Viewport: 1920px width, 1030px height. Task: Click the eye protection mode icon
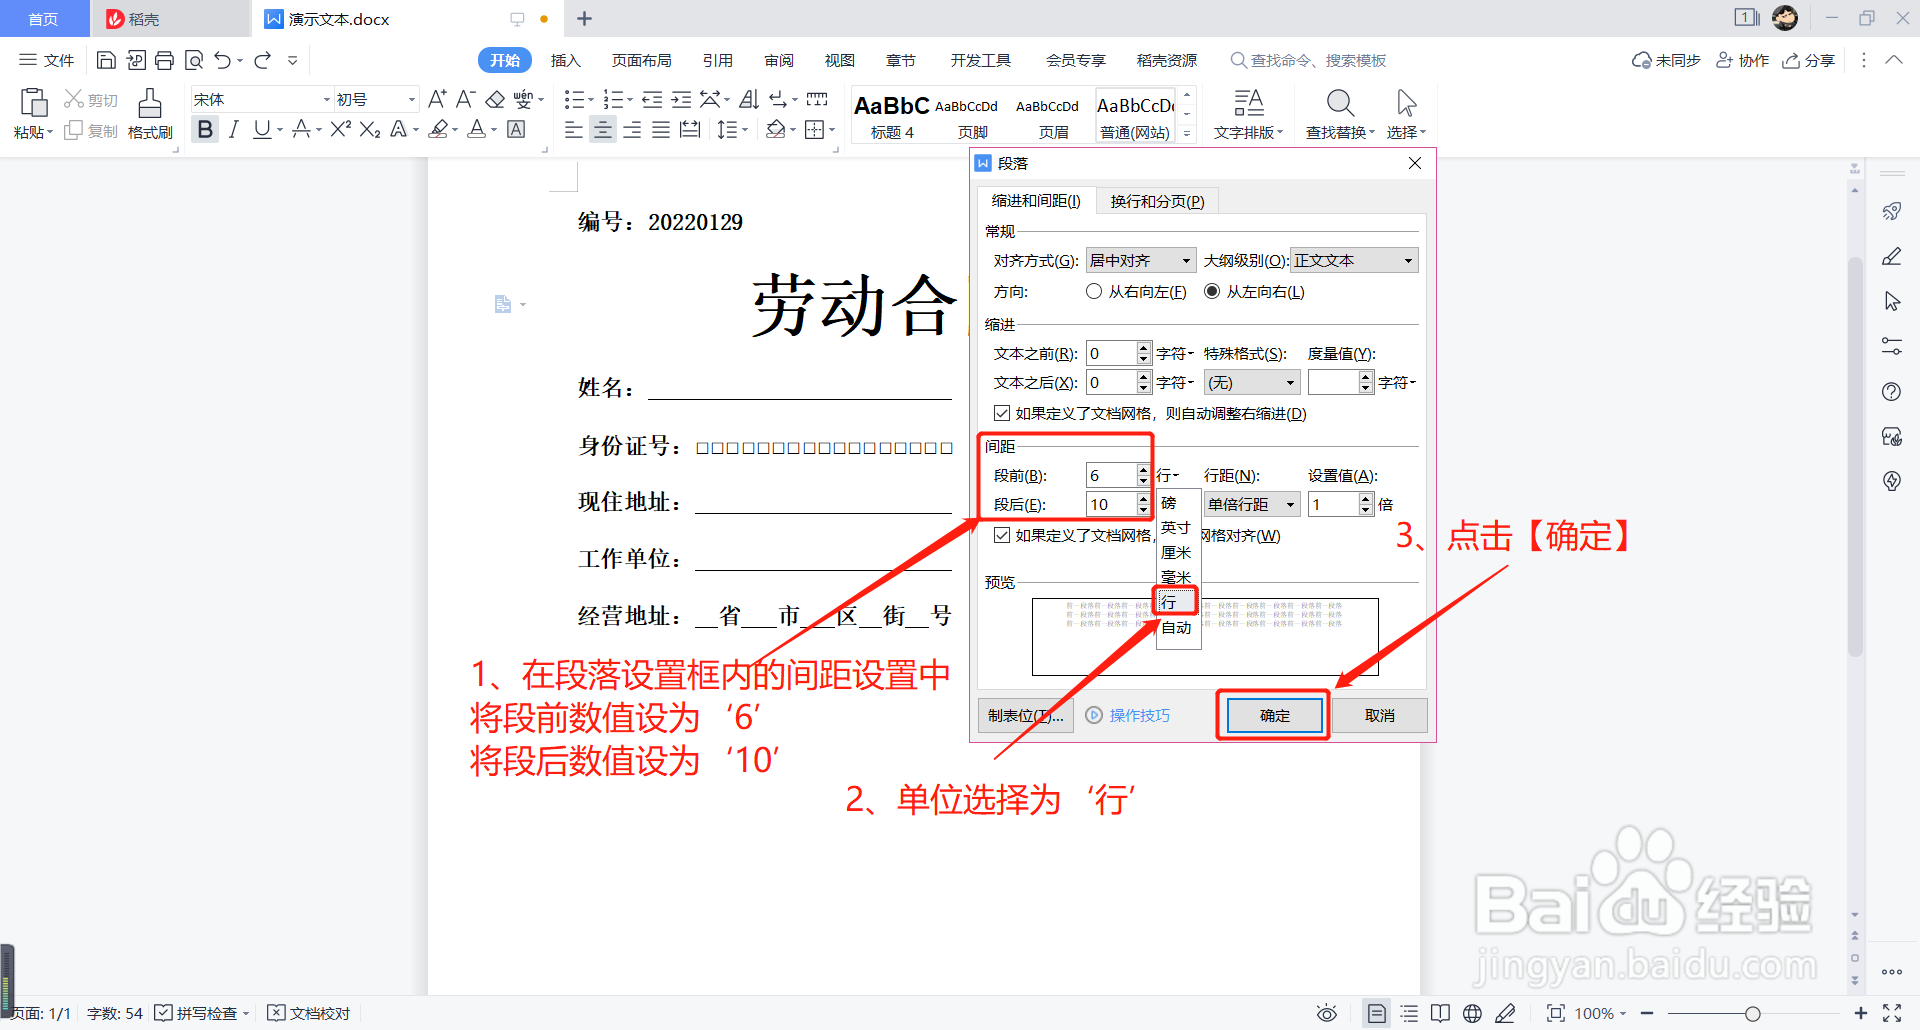1327,1013
